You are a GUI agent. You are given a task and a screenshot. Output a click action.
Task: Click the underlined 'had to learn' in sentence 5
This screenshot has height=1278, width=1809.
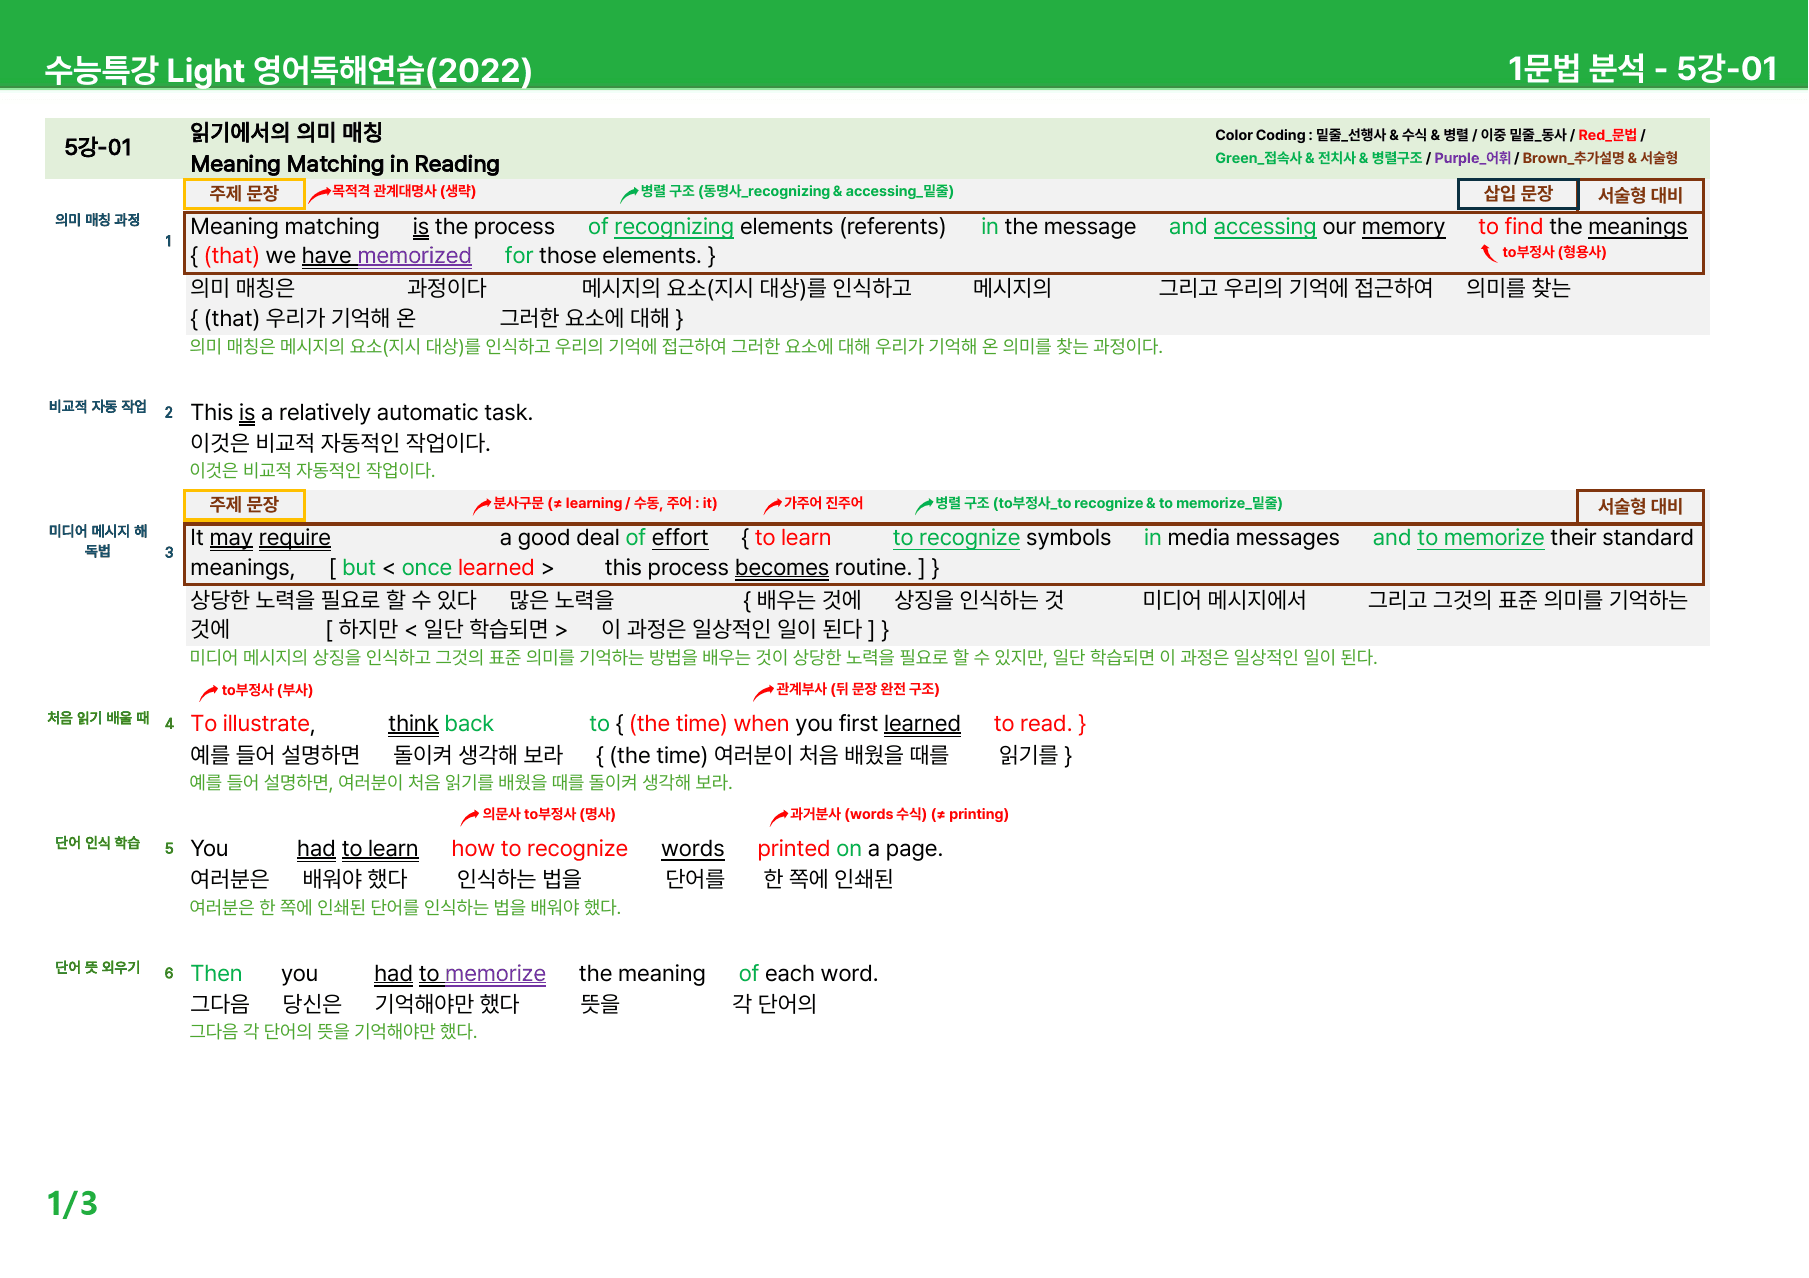[357, 849]
